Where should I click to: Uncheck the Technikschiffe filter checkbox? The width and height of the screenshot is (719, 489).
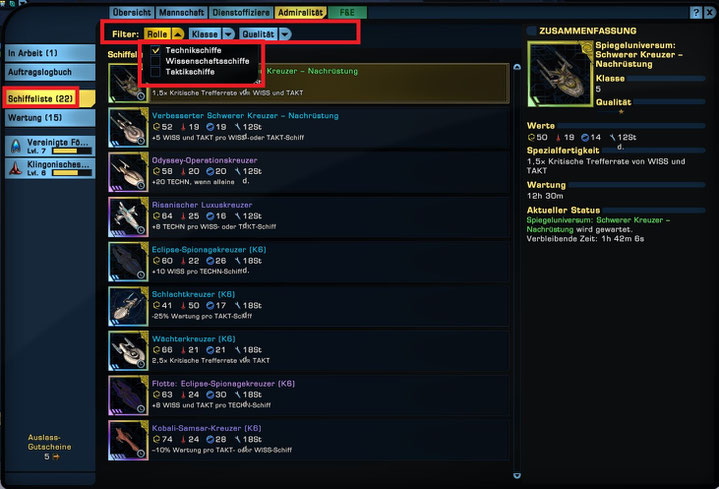[x=156, y=50]
